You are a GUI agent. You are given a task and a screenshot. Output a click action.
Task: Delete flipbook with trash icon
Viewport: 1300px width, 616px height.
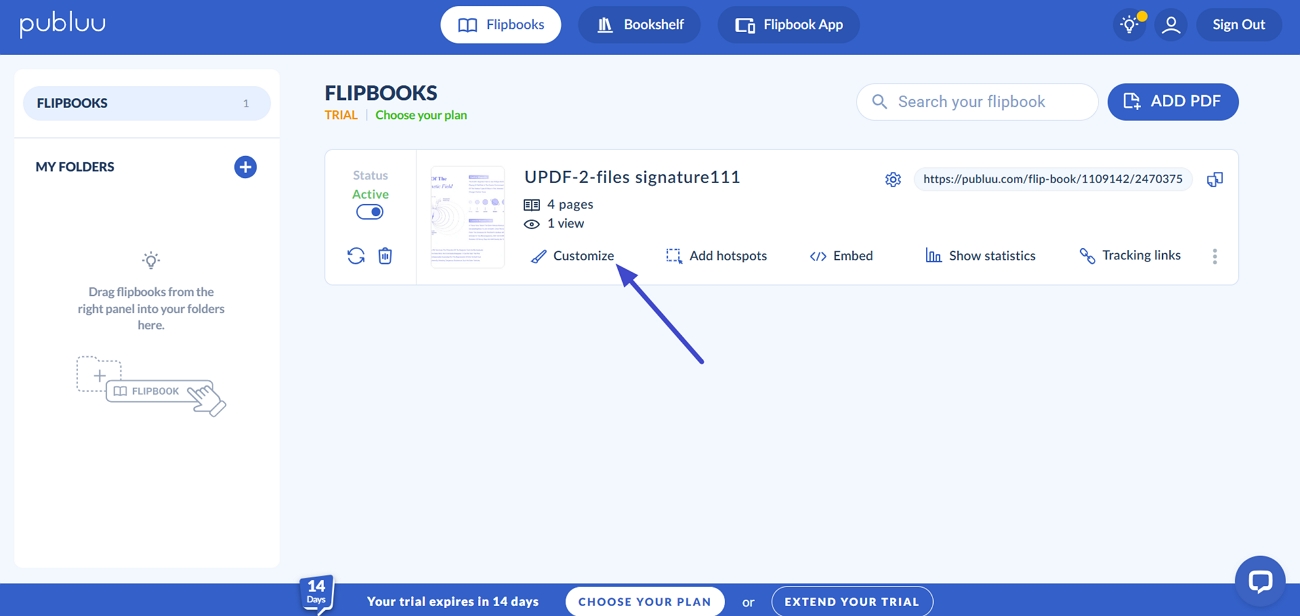(x=385, y=256)
